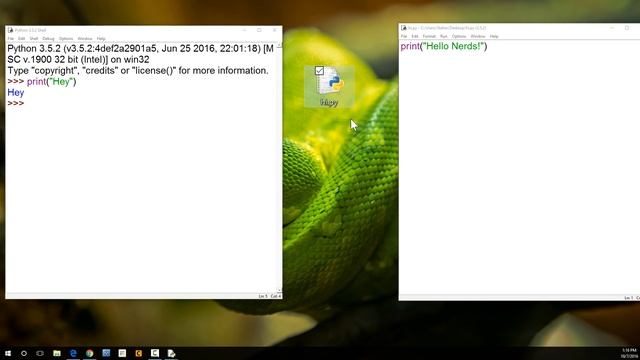The height and width of the screenshot is (360, 640).
Task: Open the orange C taskbar icon
Action: (x=139, y=353)
